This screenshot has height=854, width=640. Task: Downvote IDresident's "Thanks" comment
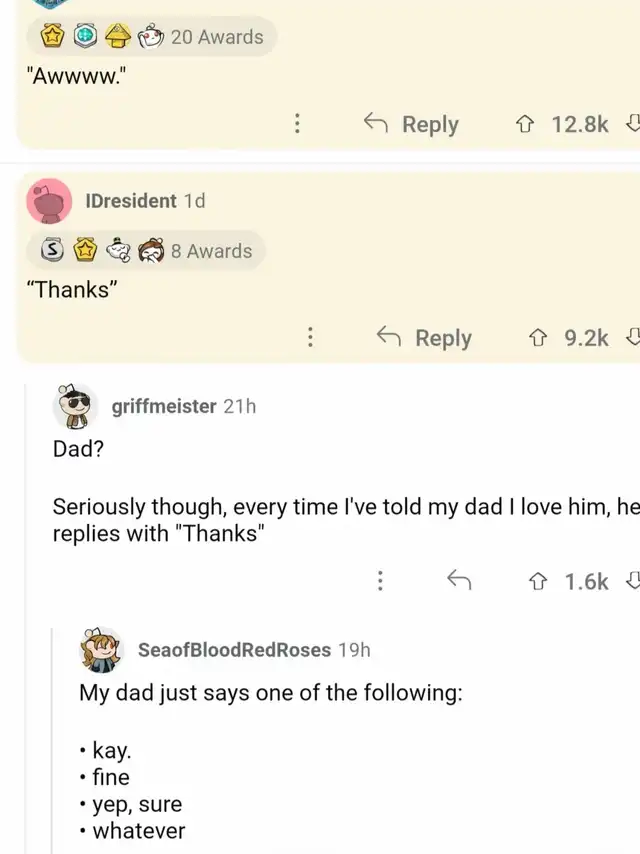click(631, 338)
